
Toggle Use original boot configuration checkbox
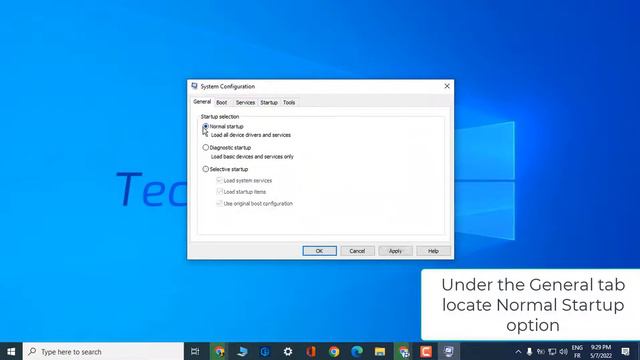coord(219,203)
